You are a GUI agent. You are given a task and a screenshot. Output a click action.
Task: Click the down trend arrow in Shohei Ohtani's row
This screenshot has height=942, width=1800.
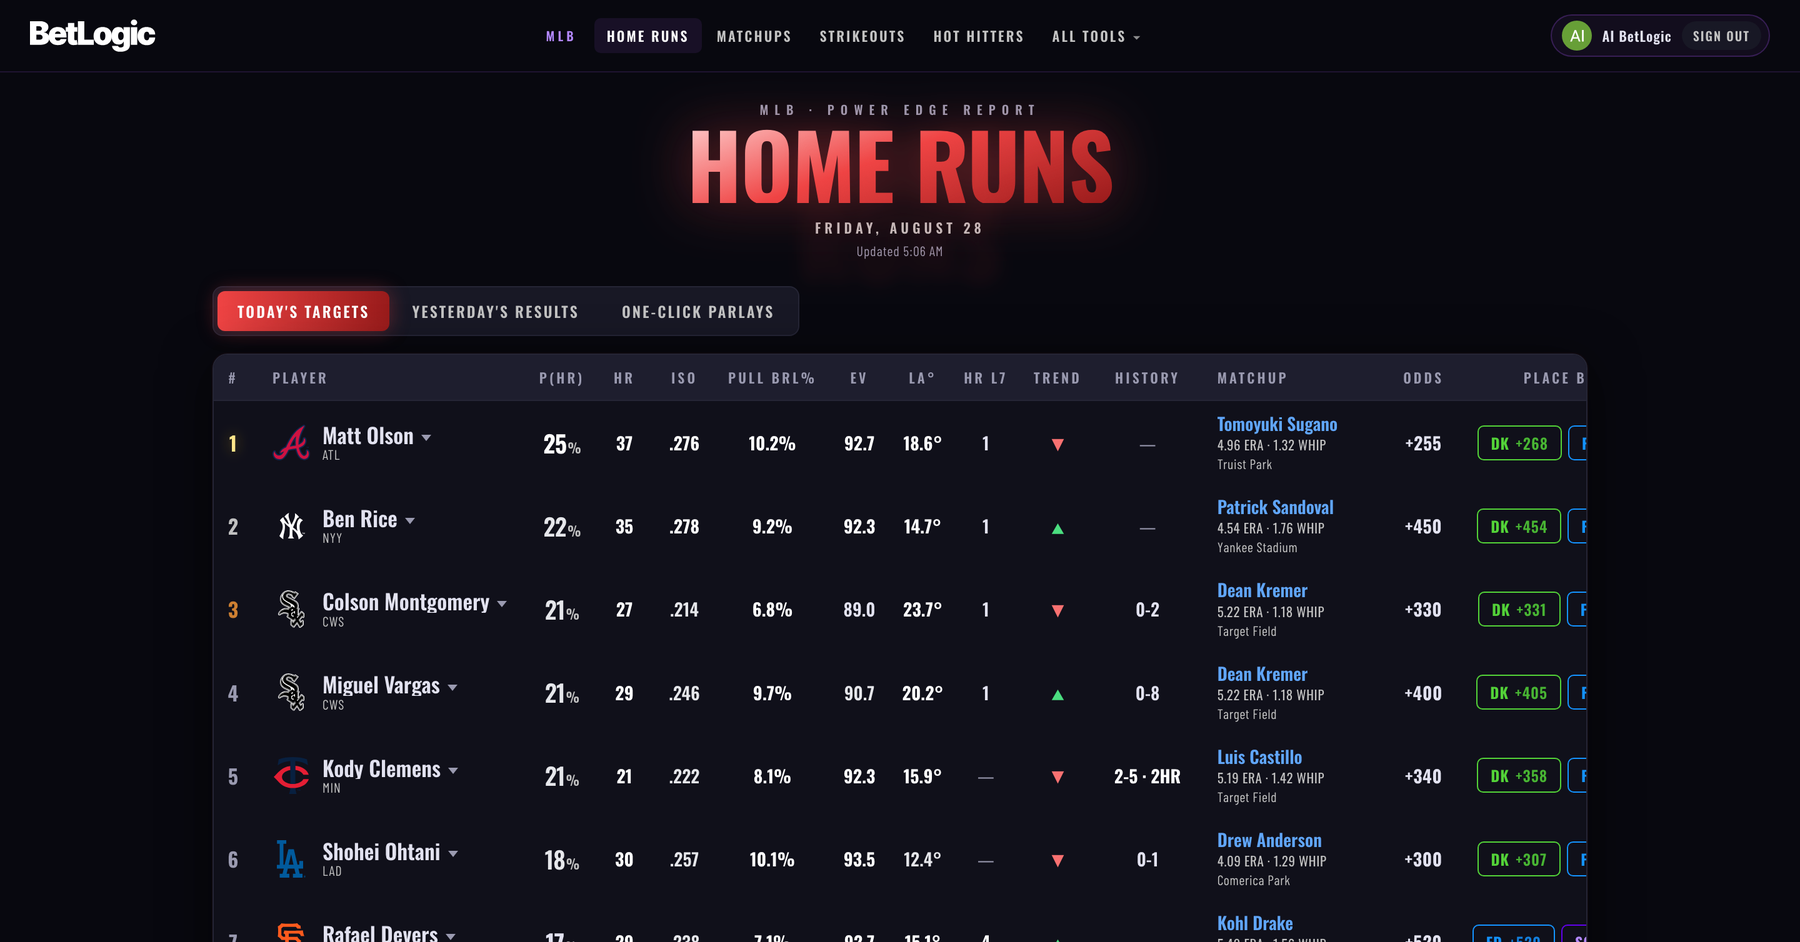coord(1057,860)
